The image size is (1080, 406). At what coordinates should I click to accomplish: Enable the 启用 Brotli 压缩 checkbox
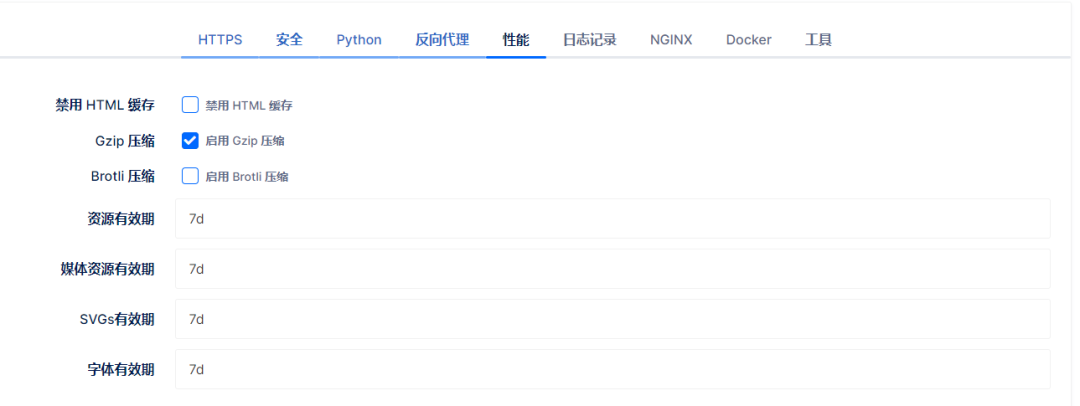[190, 176]
